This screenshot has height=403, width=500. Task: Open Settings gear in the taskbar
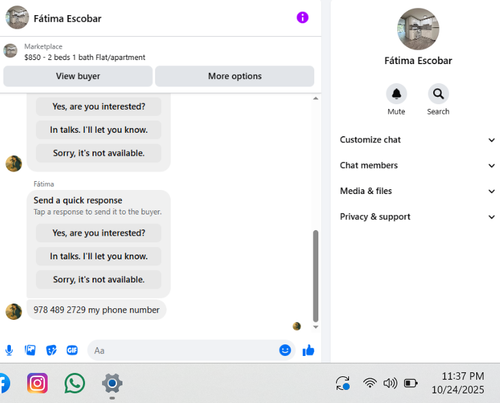[112, 383]
